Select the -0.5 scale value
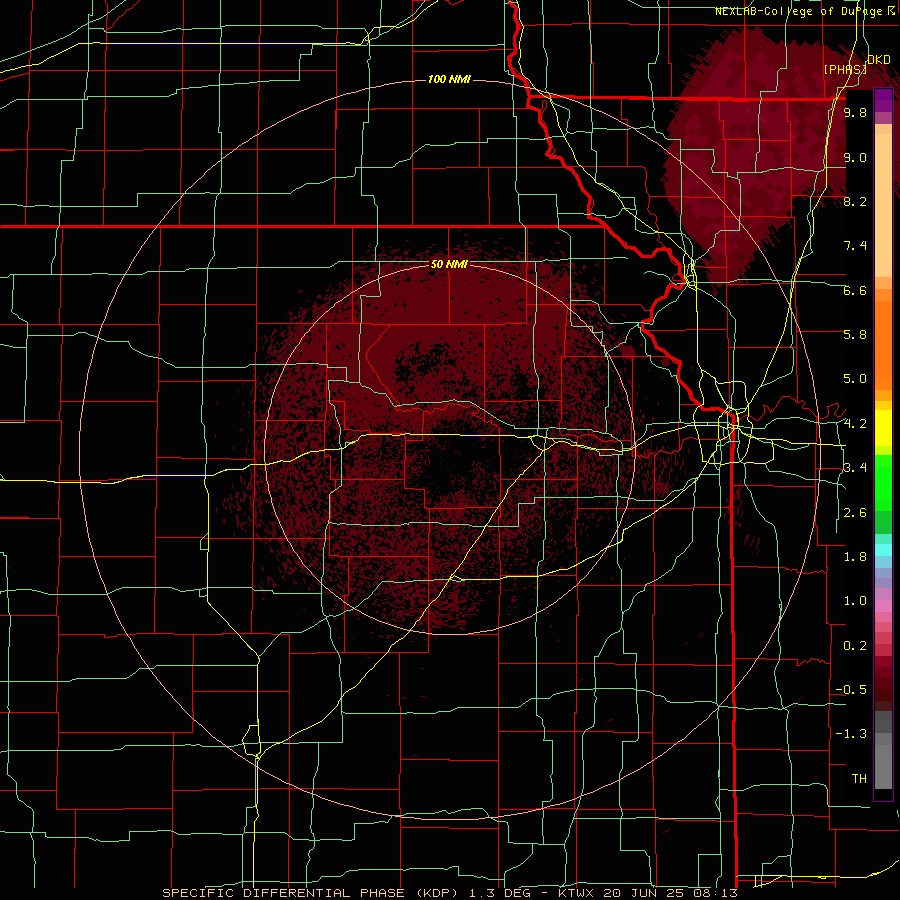900x900 pixels. (x=851, y=689)
